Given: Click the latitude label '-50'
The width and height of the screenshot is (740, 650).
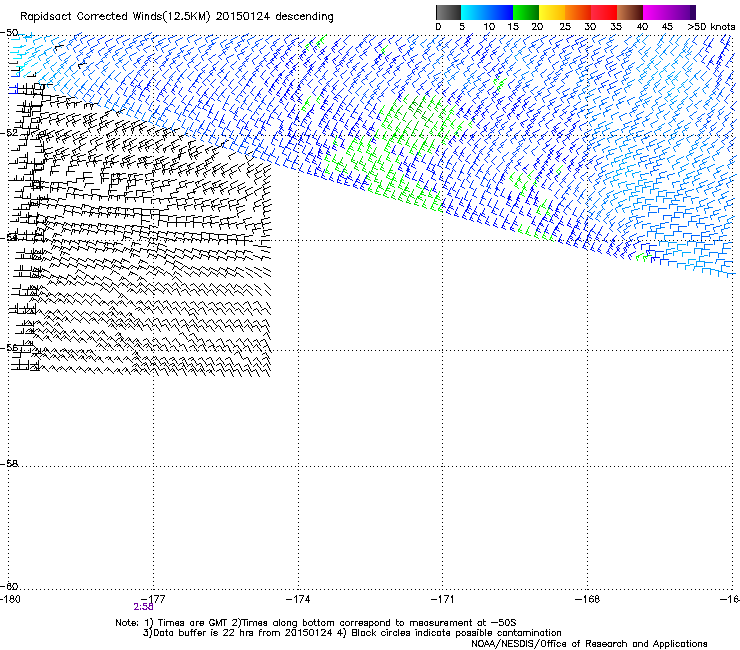Looking at the screenshot, I should coord(9,33).
